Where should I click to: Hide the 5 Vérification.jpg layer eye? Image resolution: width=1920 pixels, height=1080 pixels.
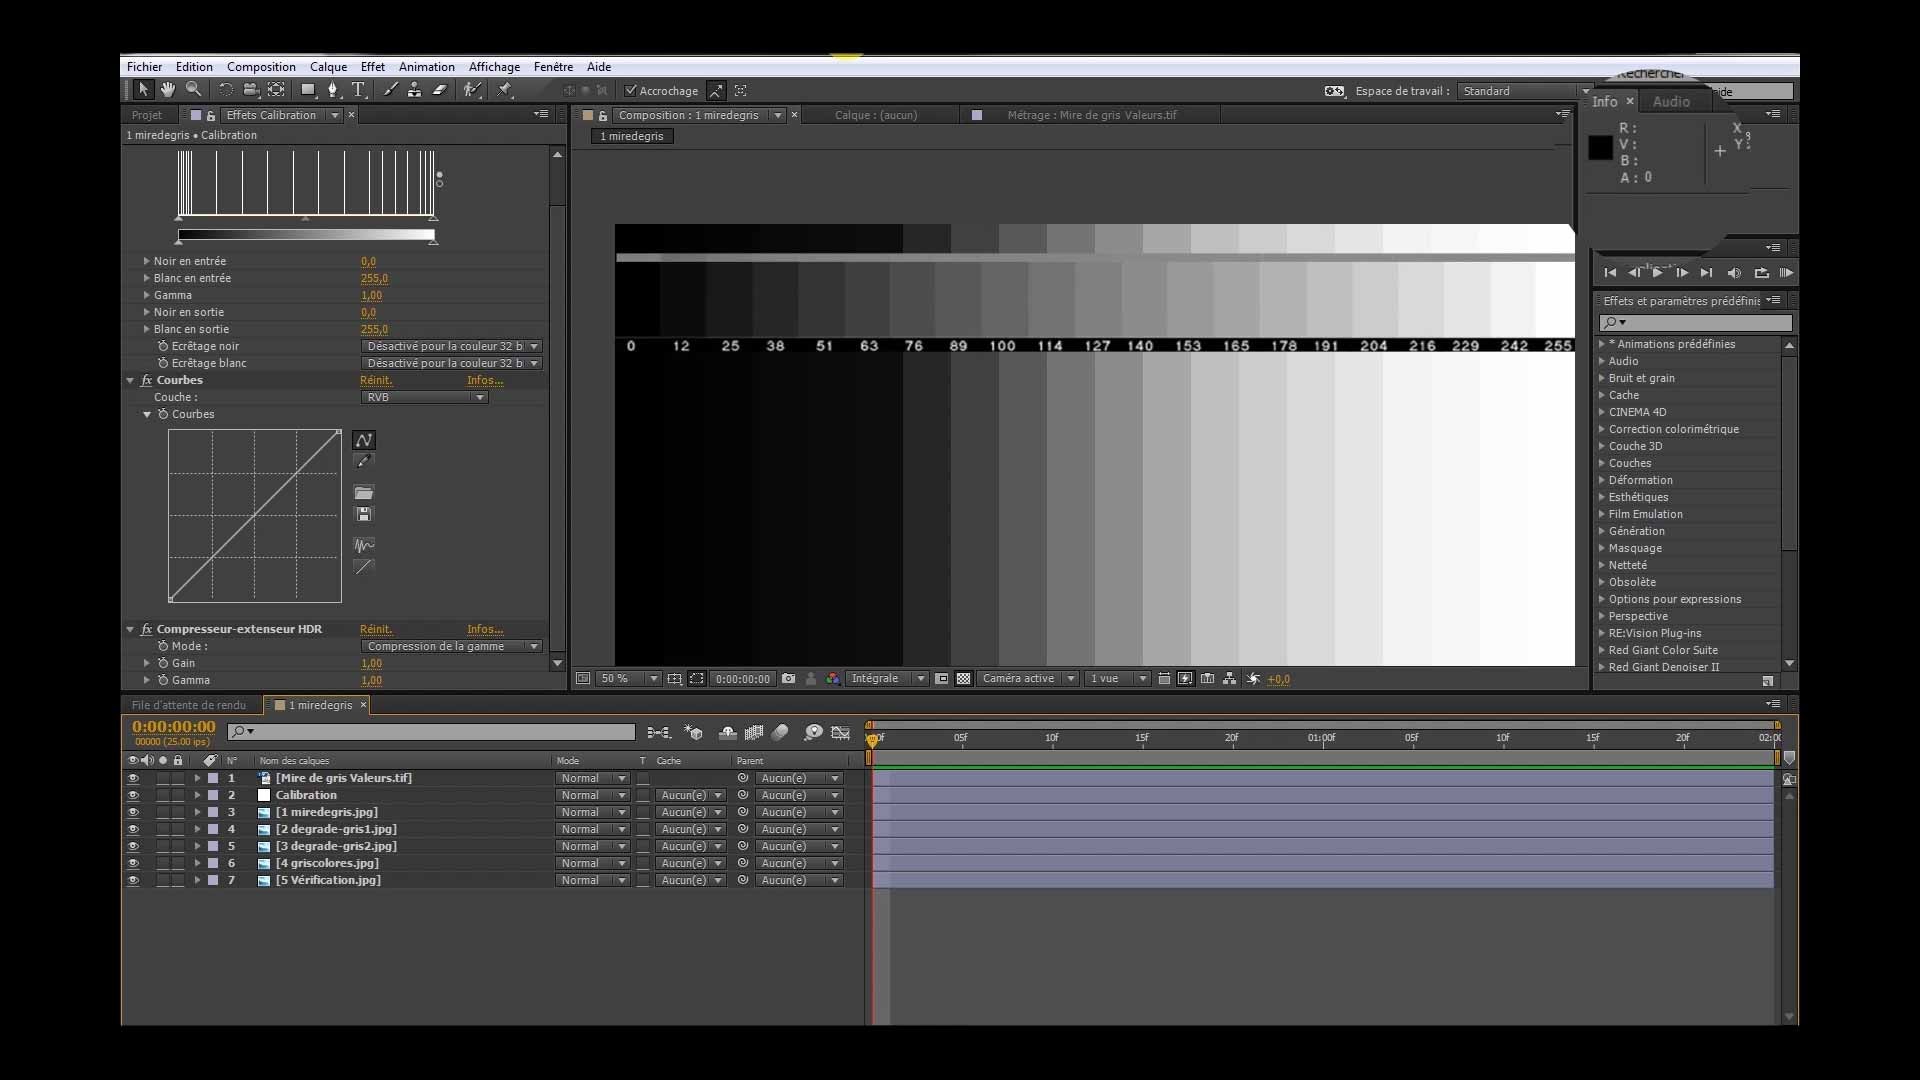click(133, 880)
